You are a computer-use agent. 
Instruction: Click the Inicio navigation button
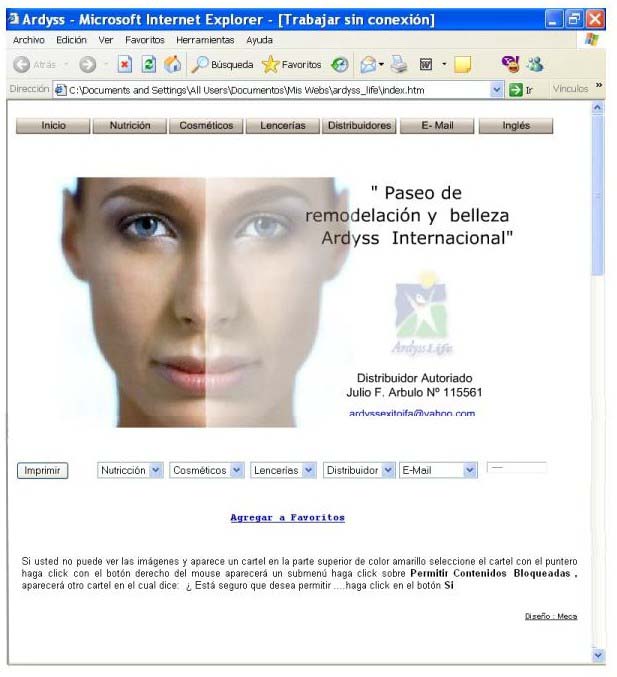[x=53, y=126]
